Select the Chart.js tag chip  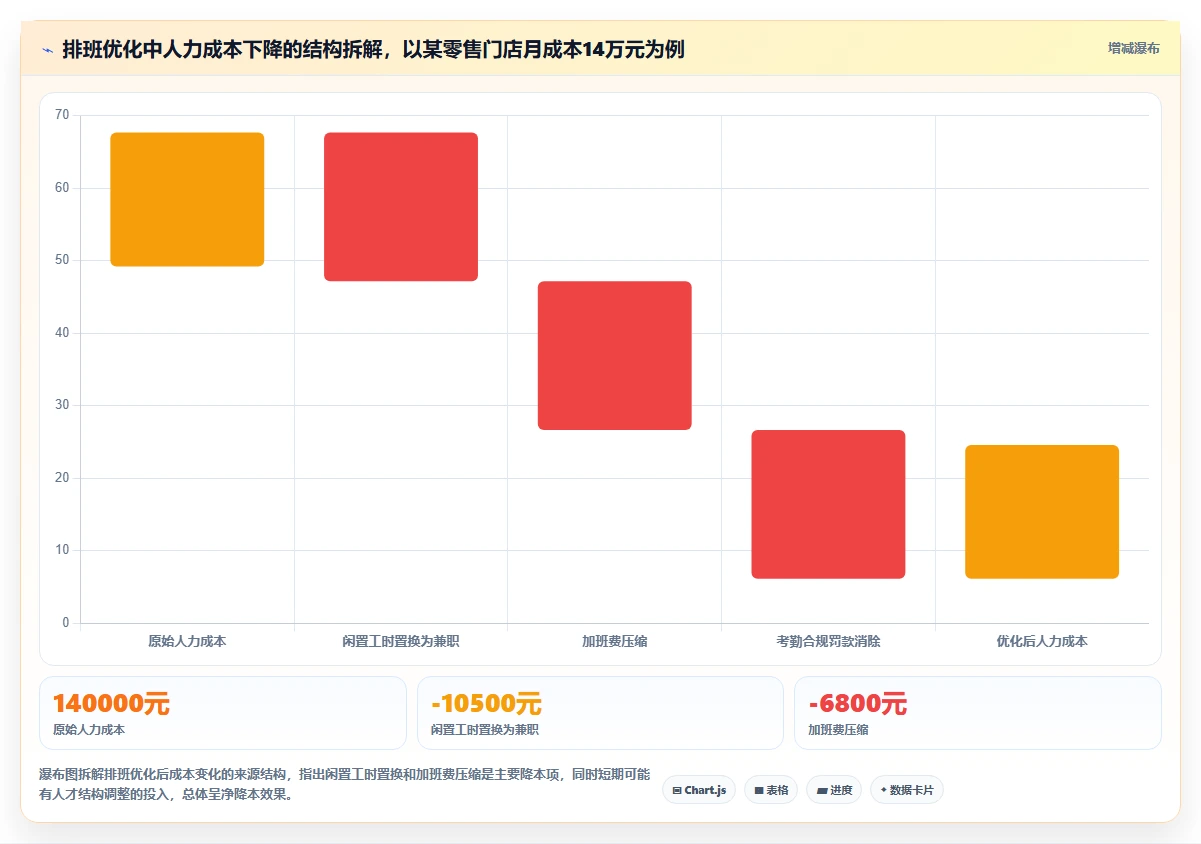[699, 790]
